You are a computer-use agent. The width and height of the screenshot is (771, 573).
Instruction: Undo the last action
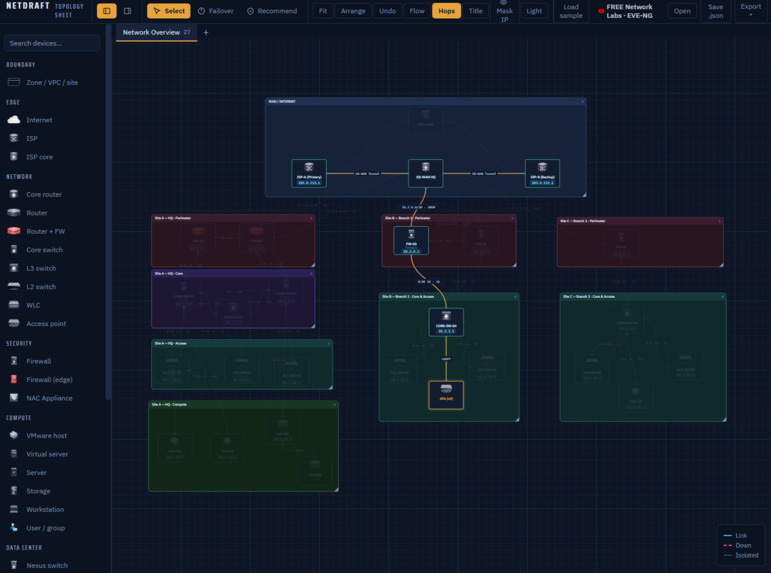tap(387, 11)
